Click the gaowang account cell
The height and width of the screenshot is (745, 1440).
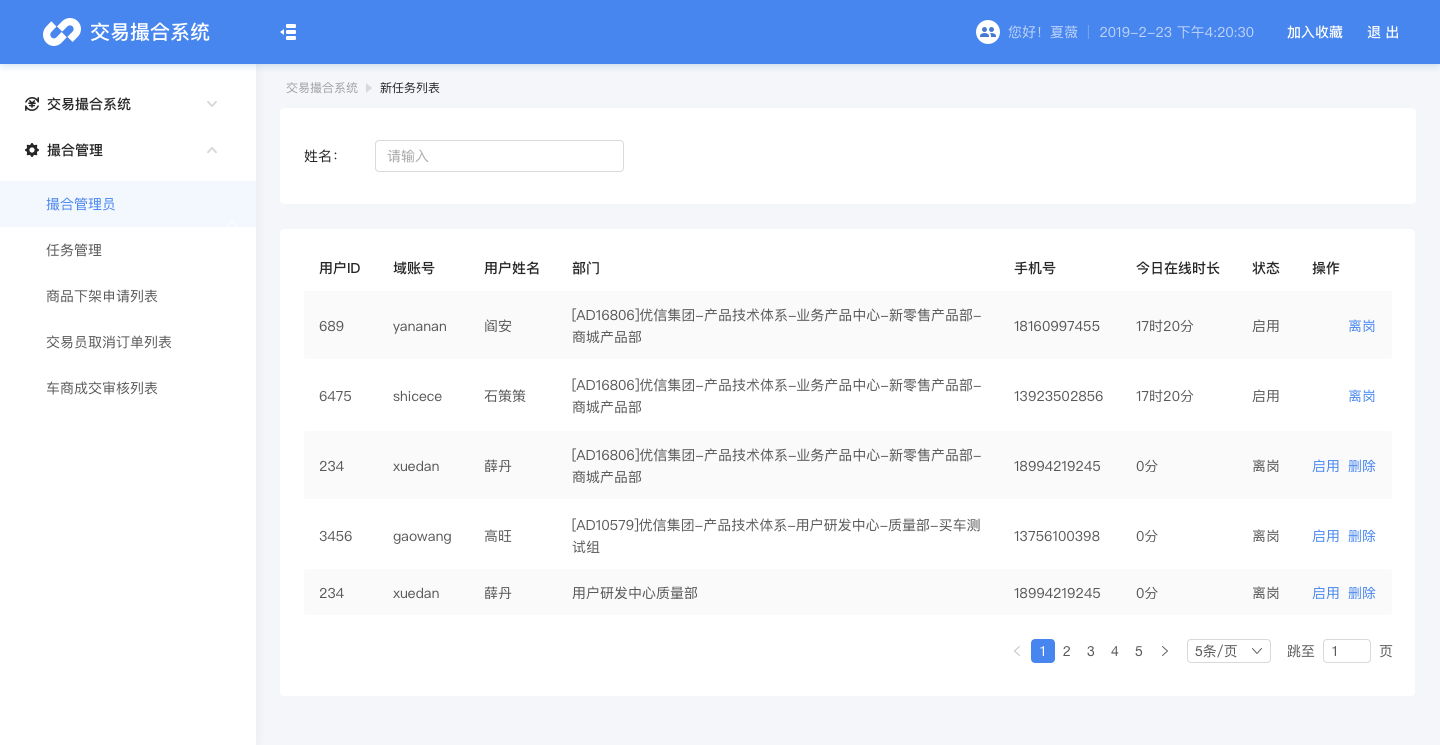click(422, 536)
